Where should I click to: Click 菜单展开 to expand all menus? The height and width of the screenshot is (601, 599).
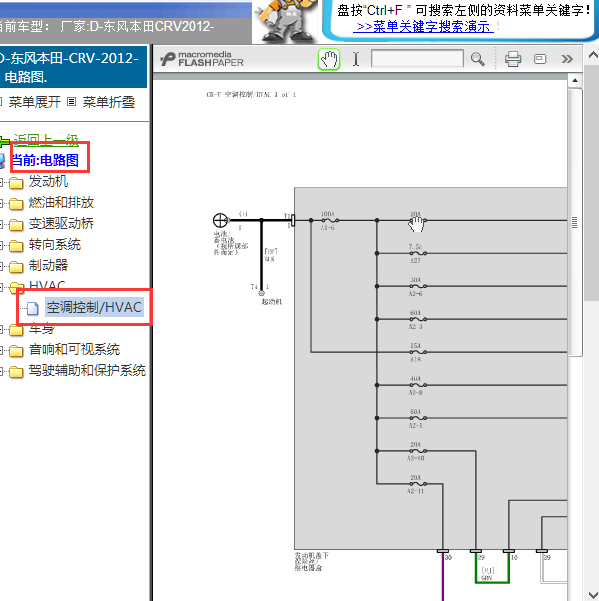coord(34,102)
